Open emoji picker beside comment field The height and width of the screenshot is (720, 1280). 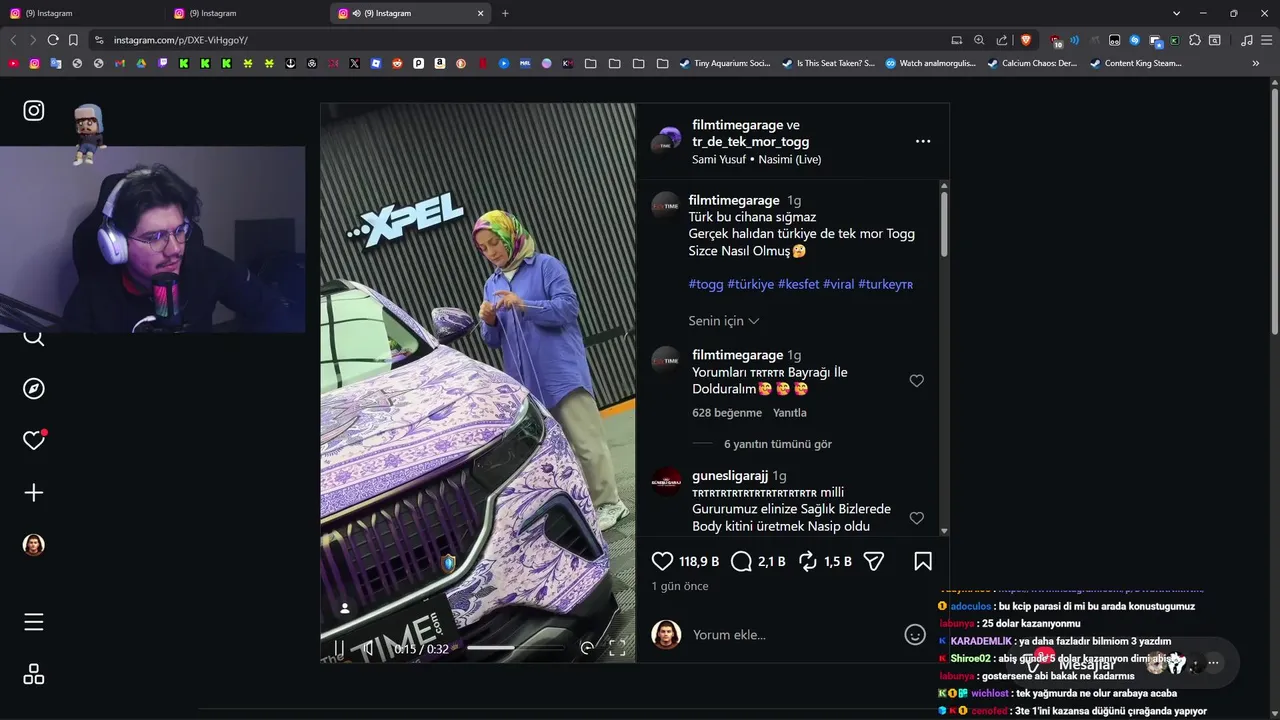(x=915, y=635)
